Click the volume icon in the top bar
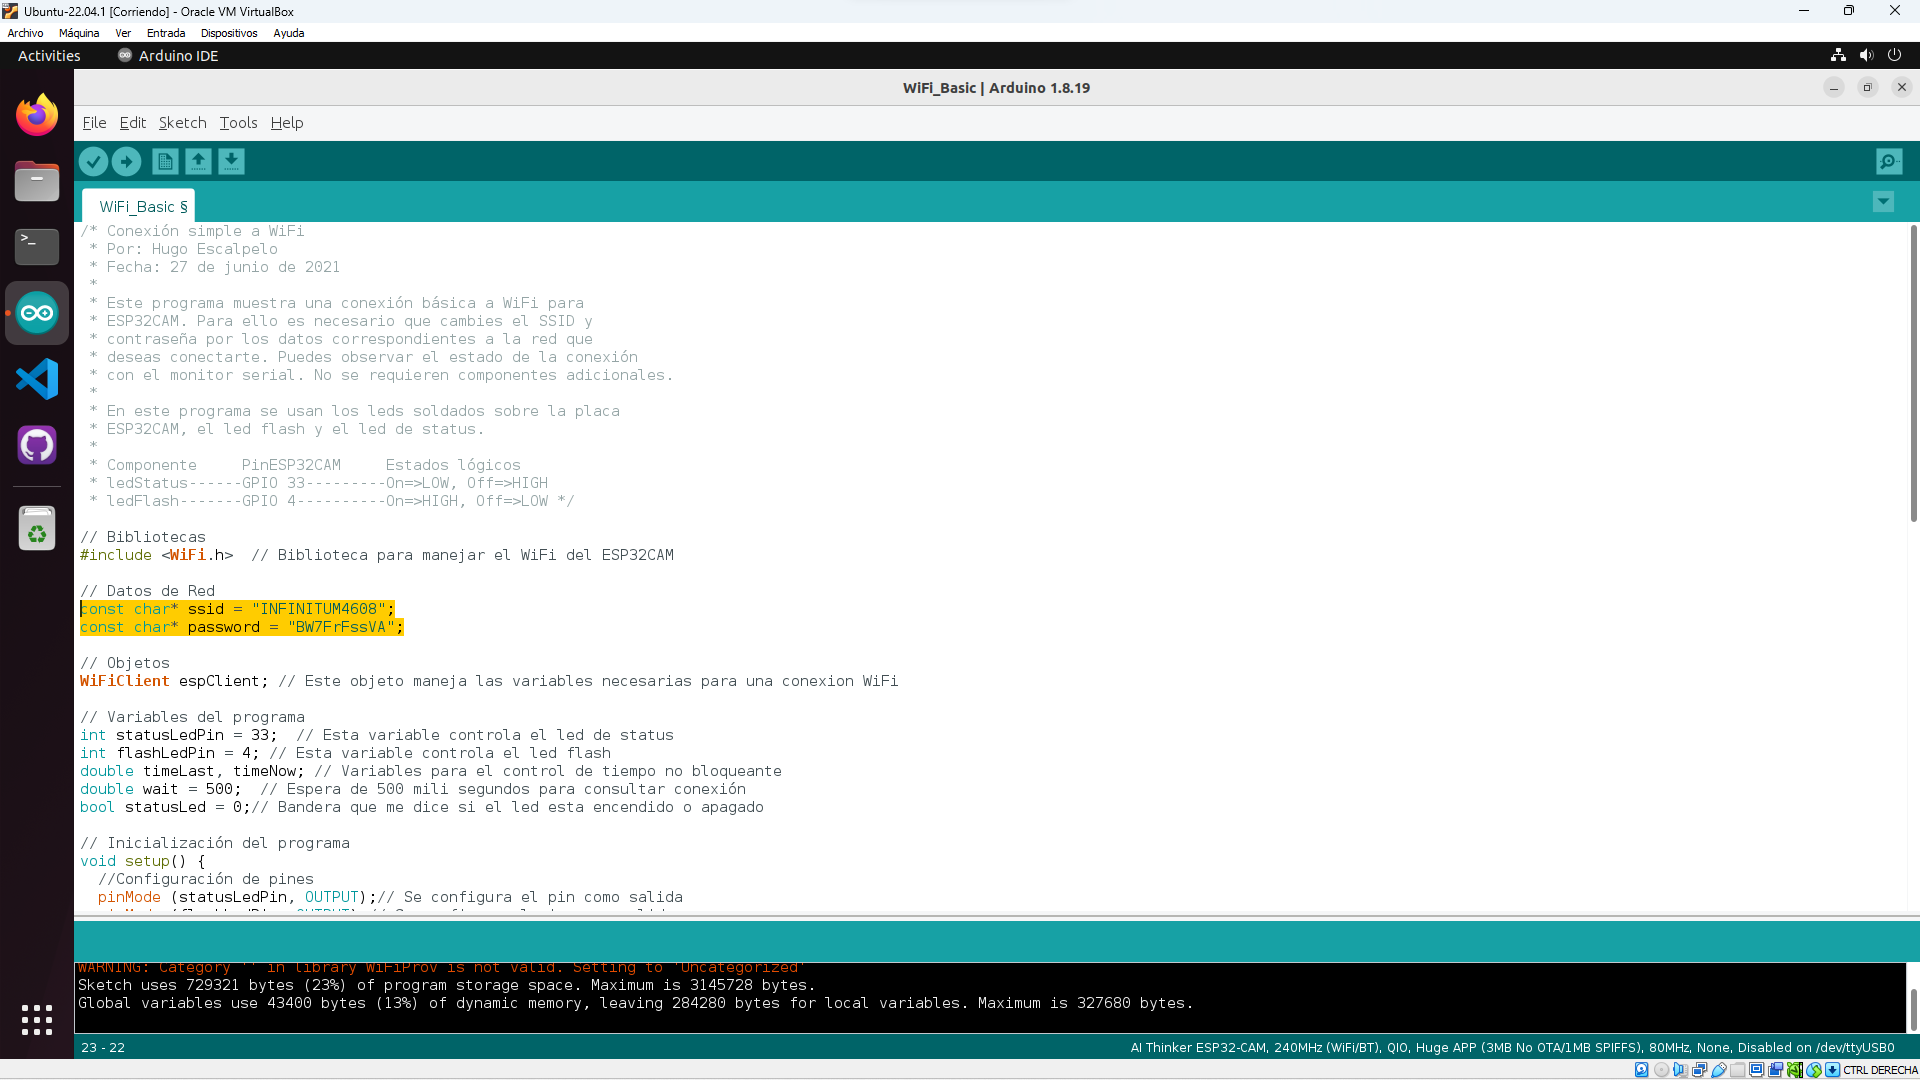The height and width of the screenshot is (1080, 1920). click(1866, 55)
